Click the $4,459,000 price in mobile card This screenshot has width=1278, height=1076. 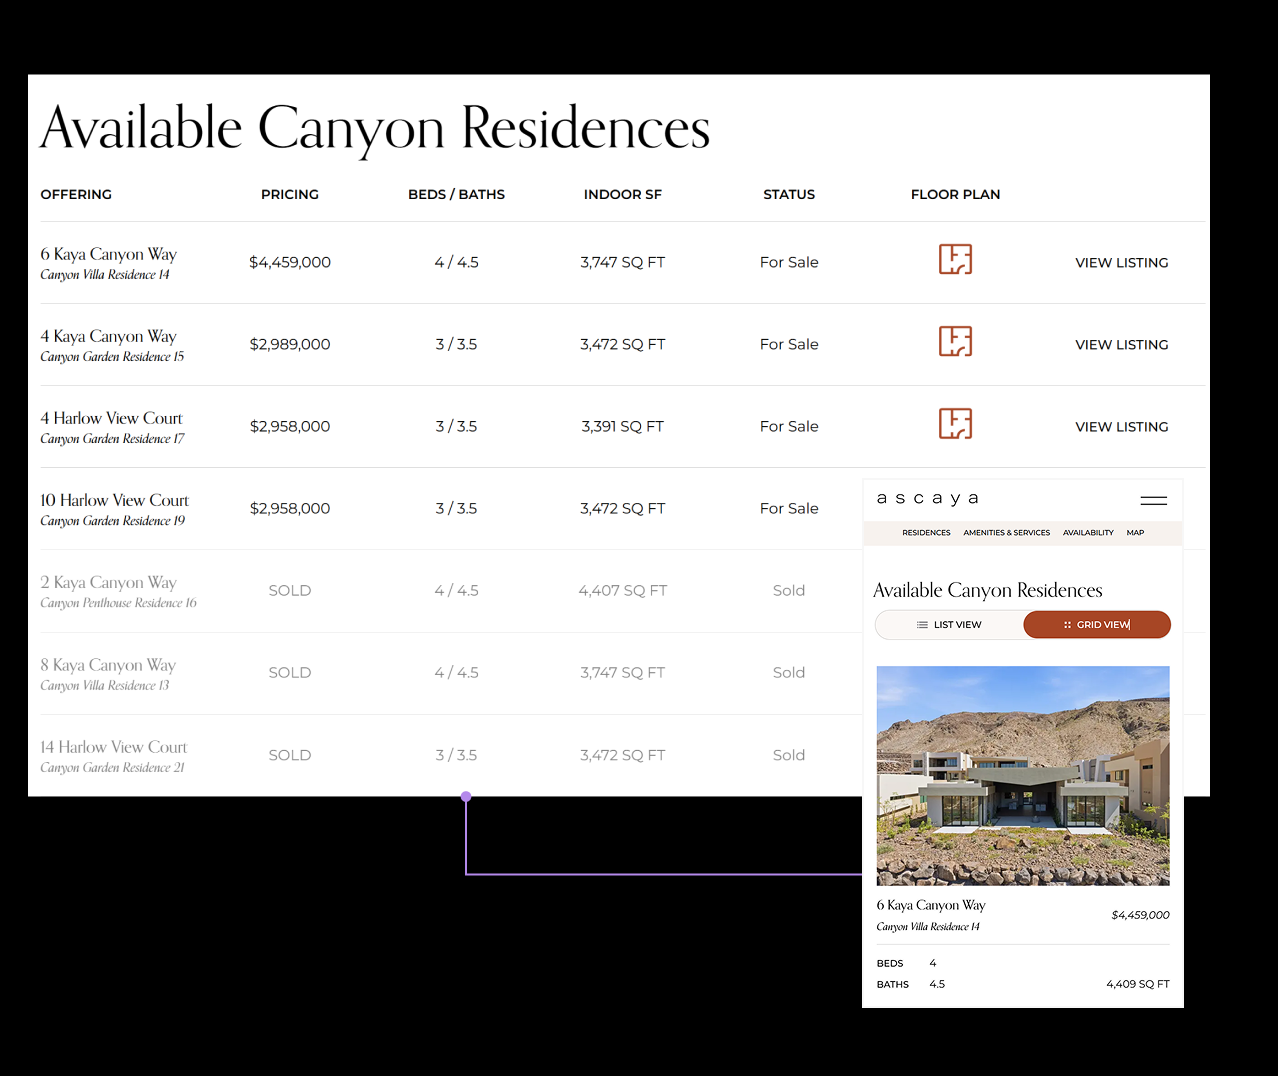pyautogui.click(x=1140, y=915)
